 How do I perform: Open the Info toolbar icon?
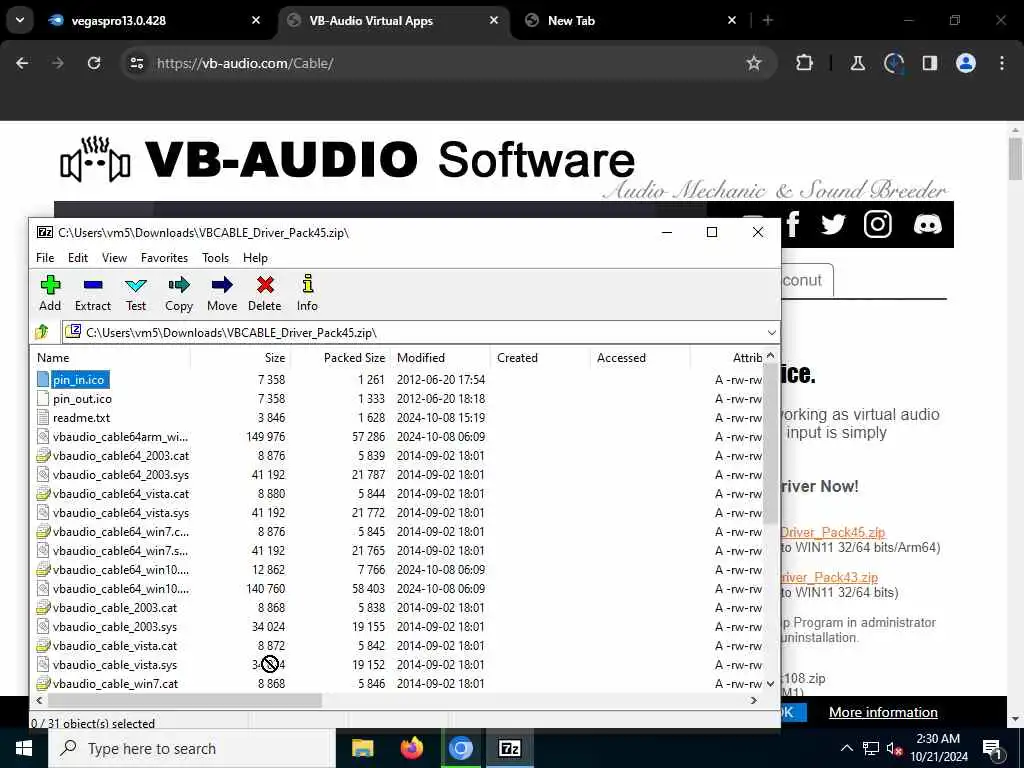[307, 293]
